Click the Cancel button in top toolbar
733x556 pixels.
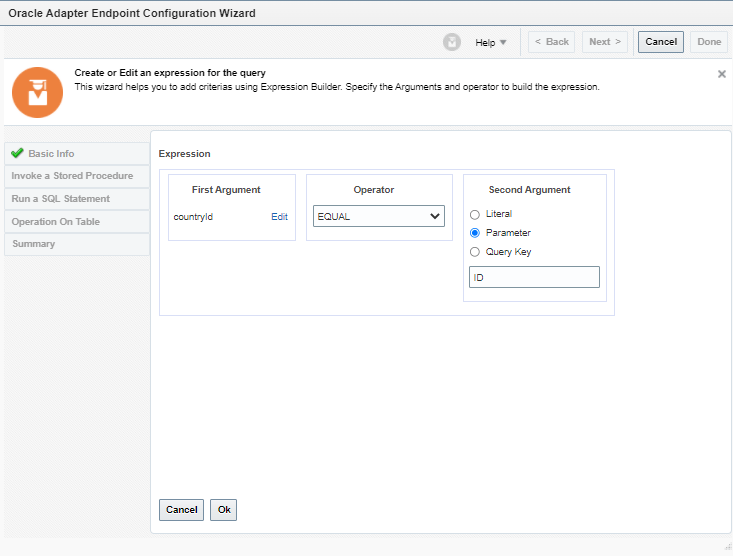click(660, 42)
